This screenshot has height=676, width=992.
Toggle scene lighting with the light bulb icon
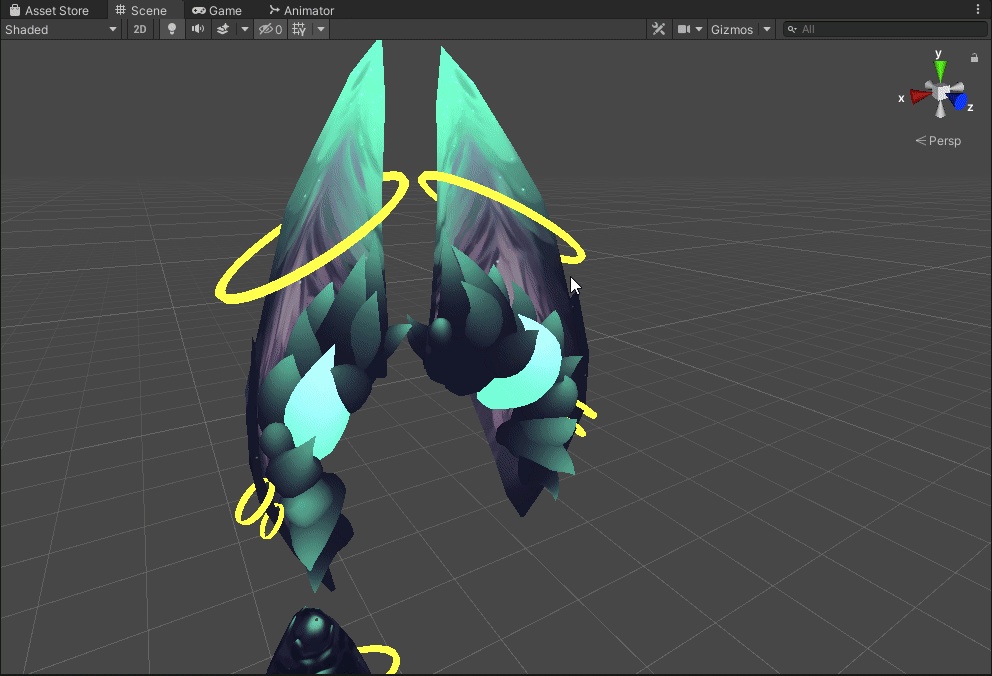pos(171,29)
